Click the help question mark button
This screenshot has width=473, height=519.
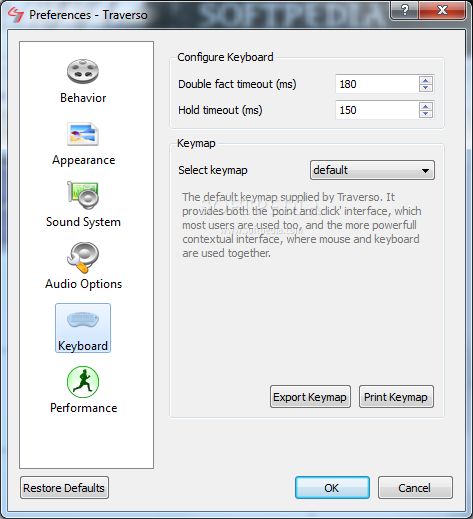pyautogui.click(x=405, y=10)
